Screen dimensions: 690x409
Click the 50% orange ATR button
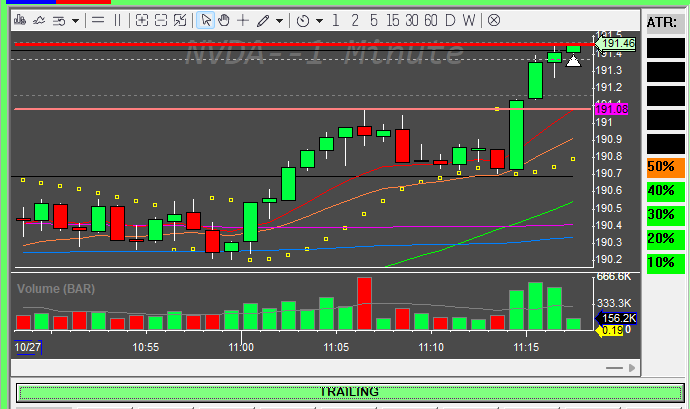[x=666, y=167]
